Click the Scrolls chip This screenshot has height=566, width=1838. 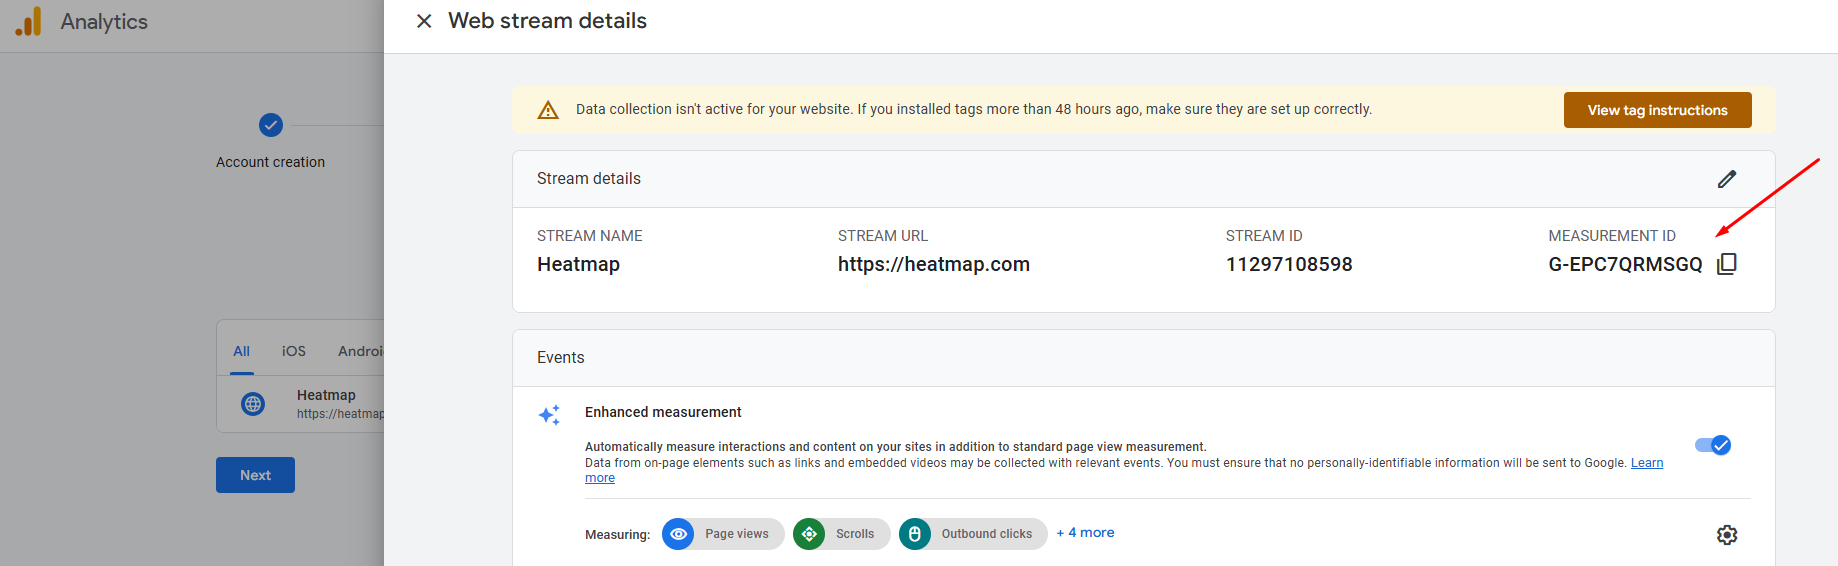[842, 534]
